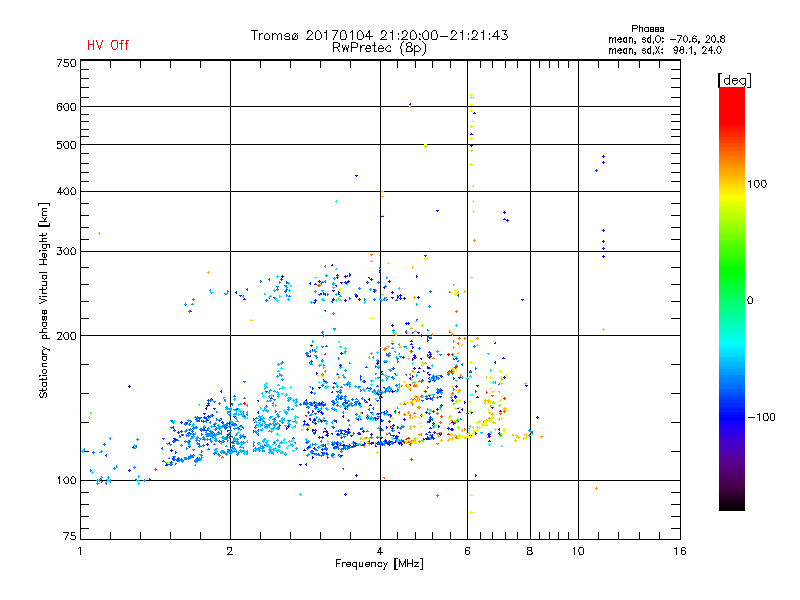This screenshot has height=600, width=800.
Task: Click the y-axis tick label '400'
Action: 66,191
